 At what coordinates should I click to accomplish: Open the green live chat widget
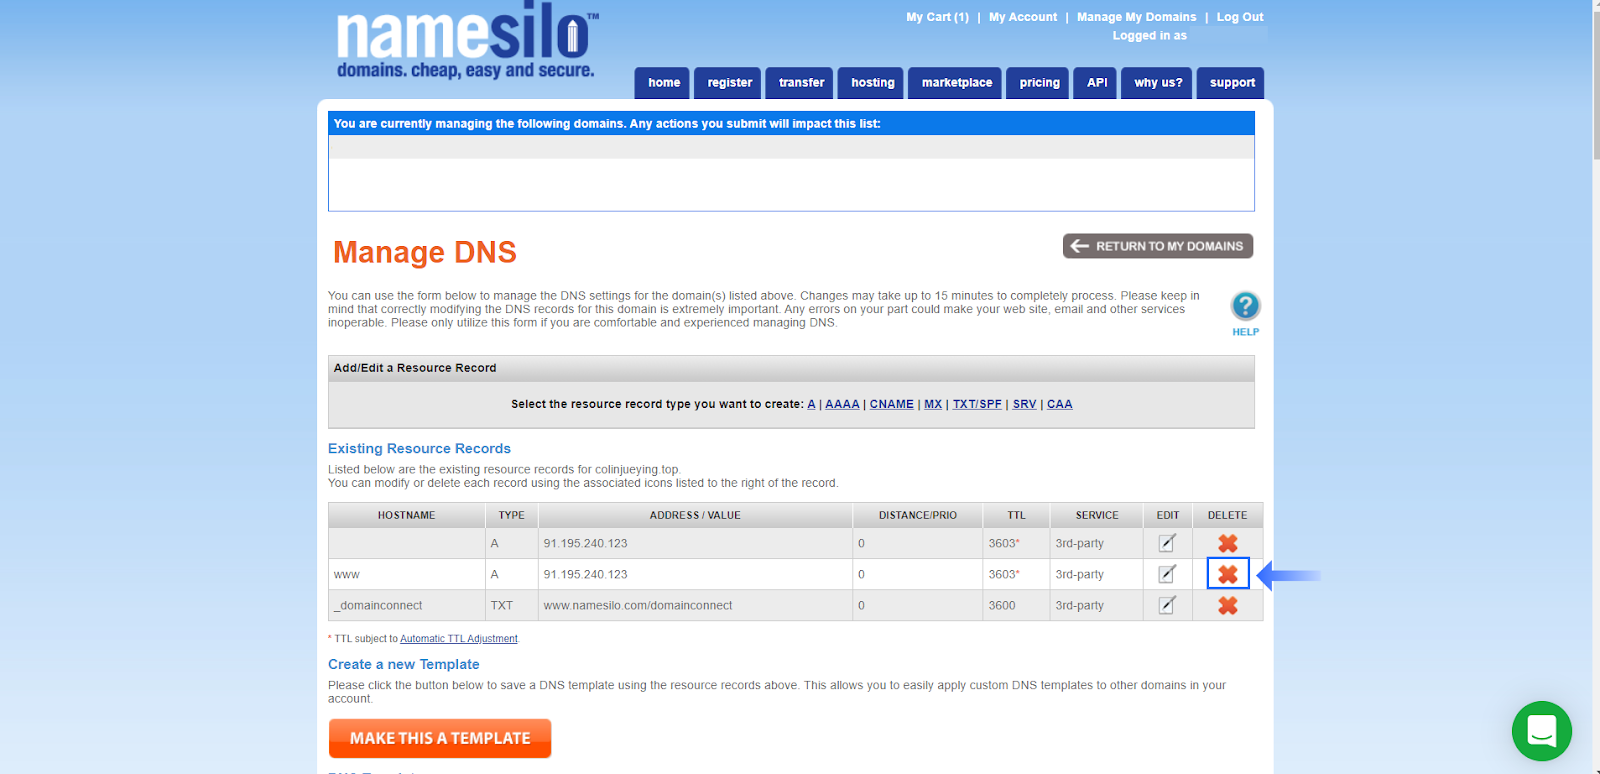[x=1541, y=731]
